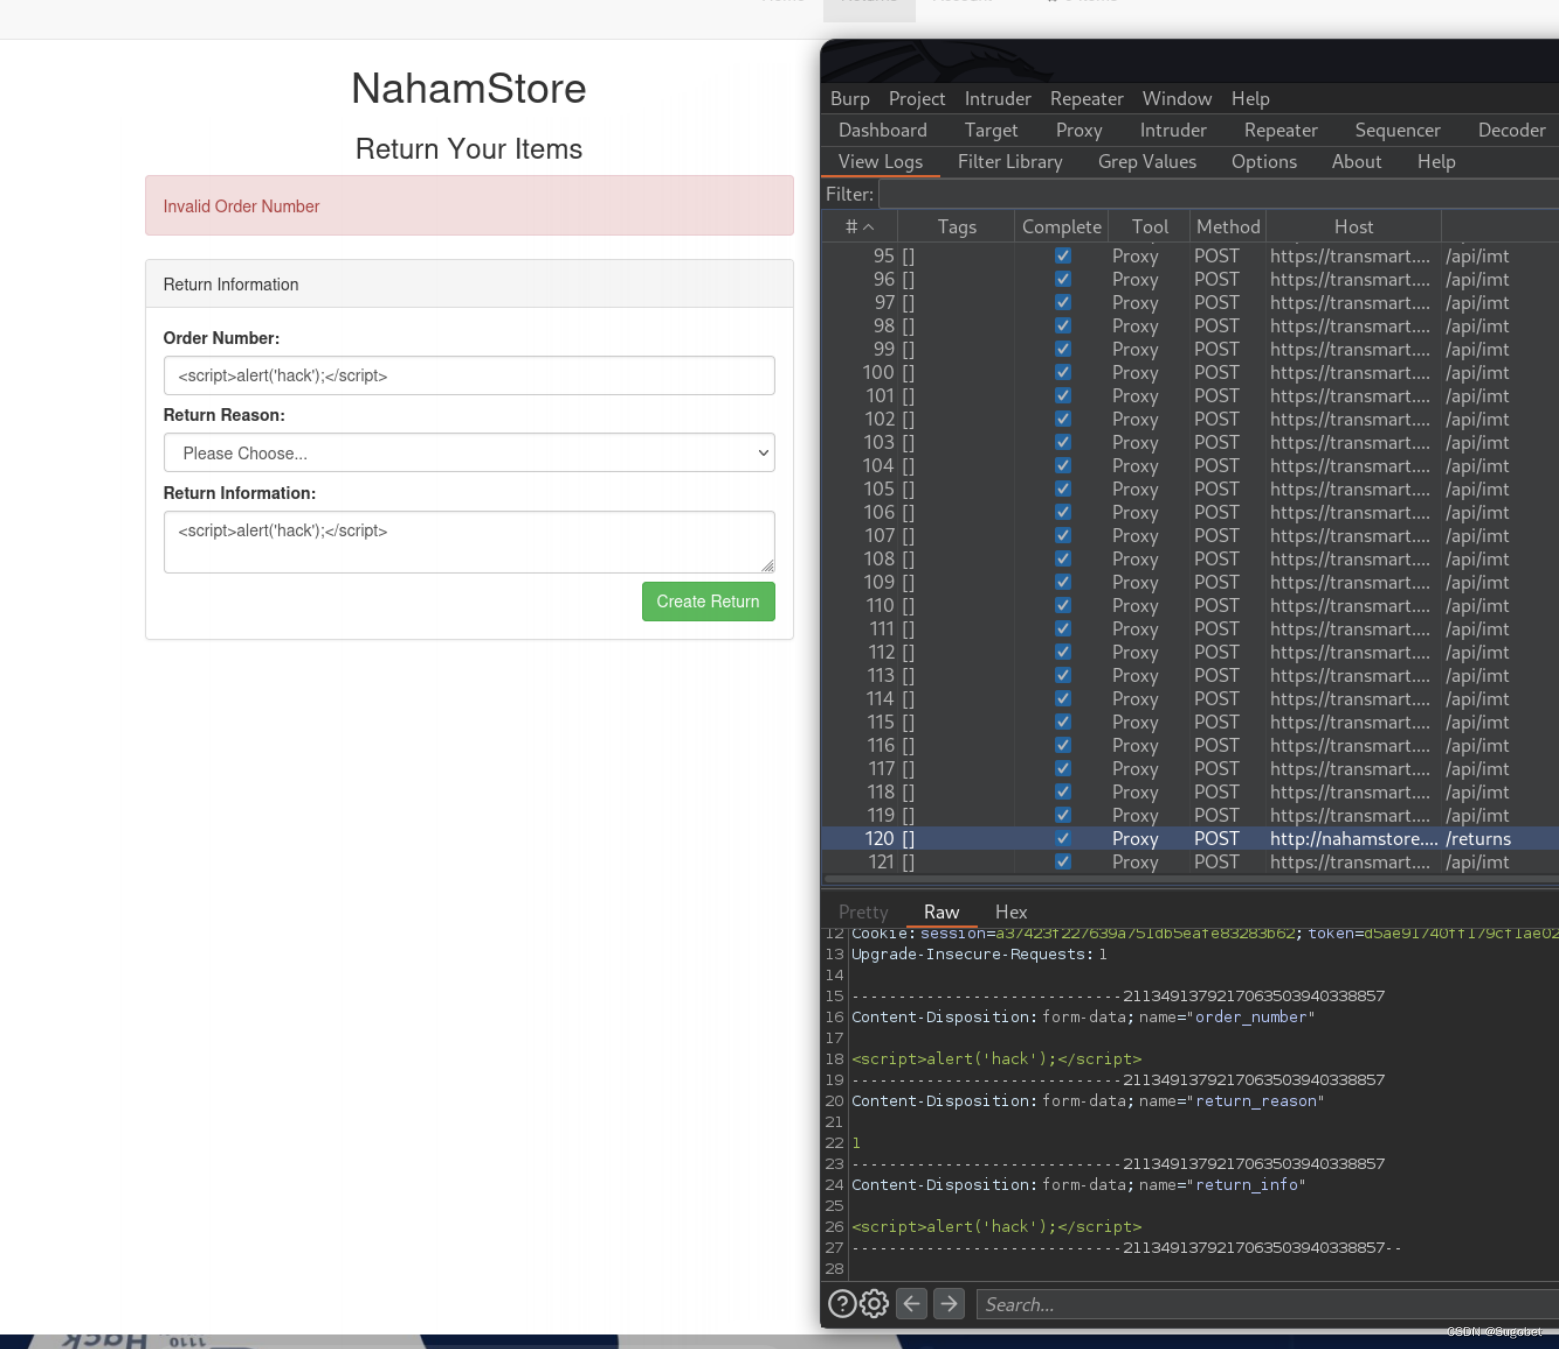This screenshot has width=1559, height=1349.
Task: Open the Return Reason dropdown
Action: tap(469, 453)
